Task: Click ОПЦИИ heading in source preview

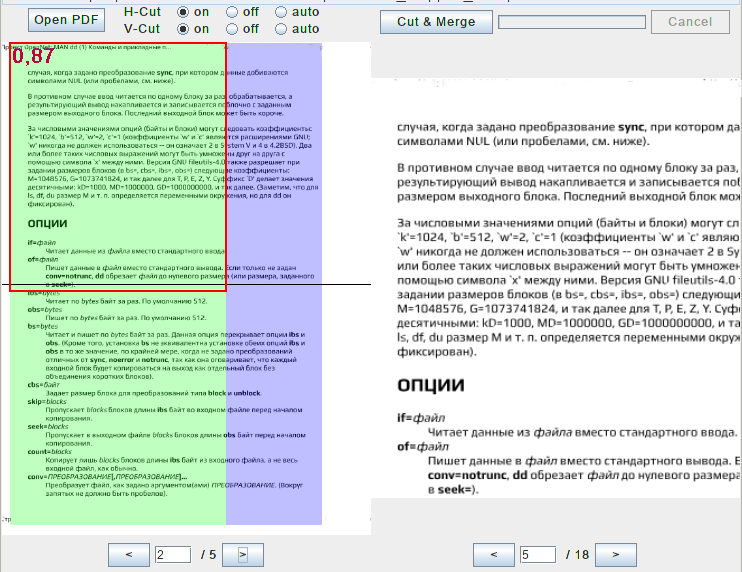Action: coord(47,223)
